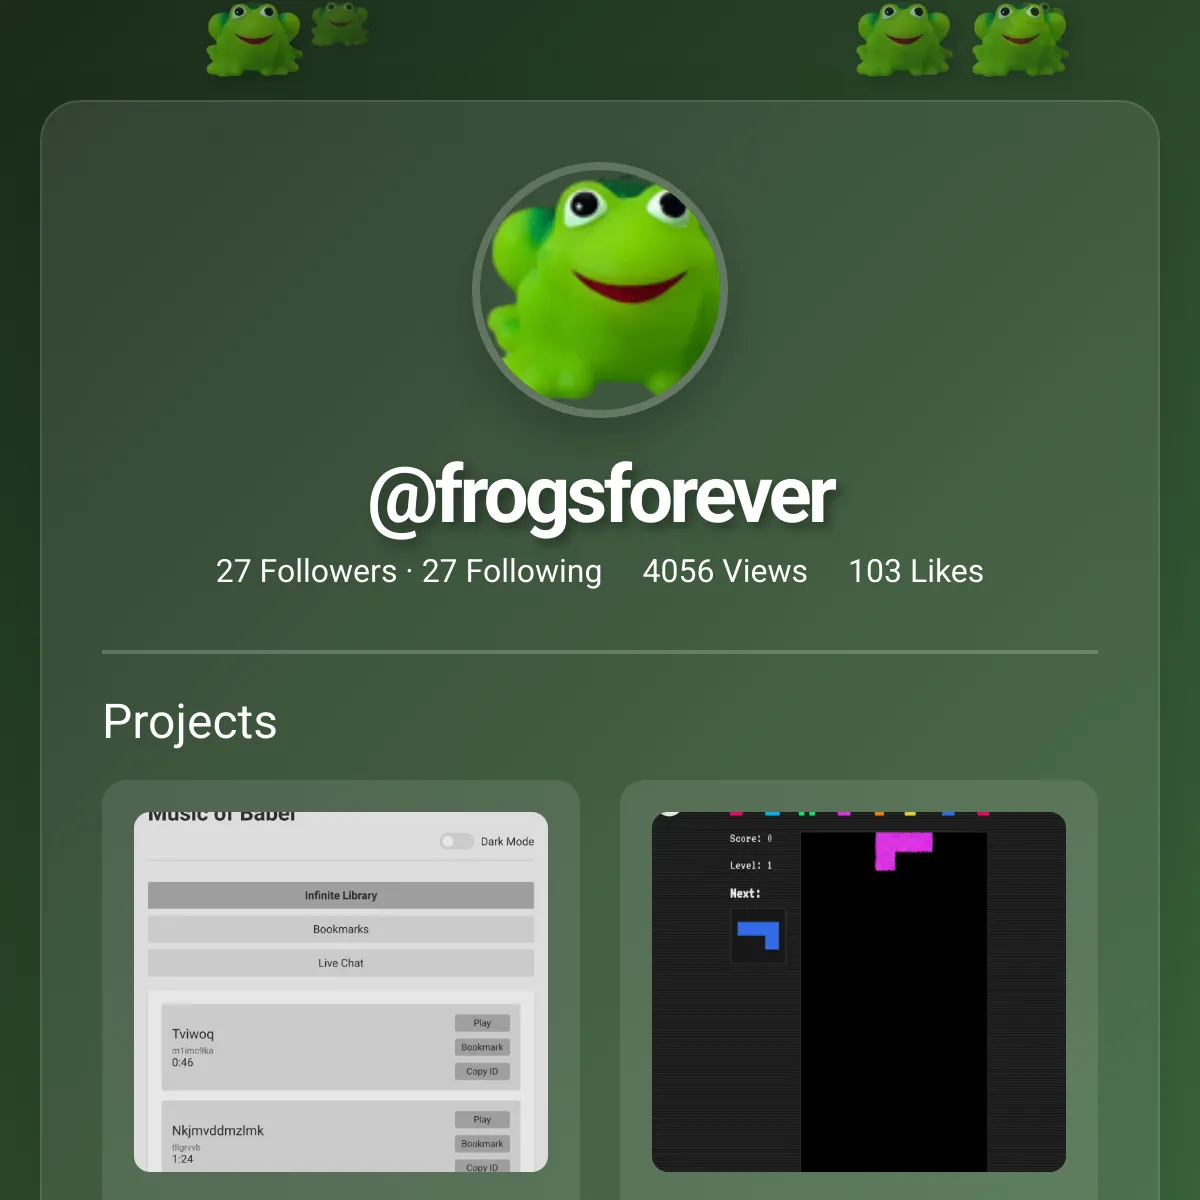Viewport: 1200px width, 1200px height.
Task: Open the 27 Following list
Action: click(512, 571)
